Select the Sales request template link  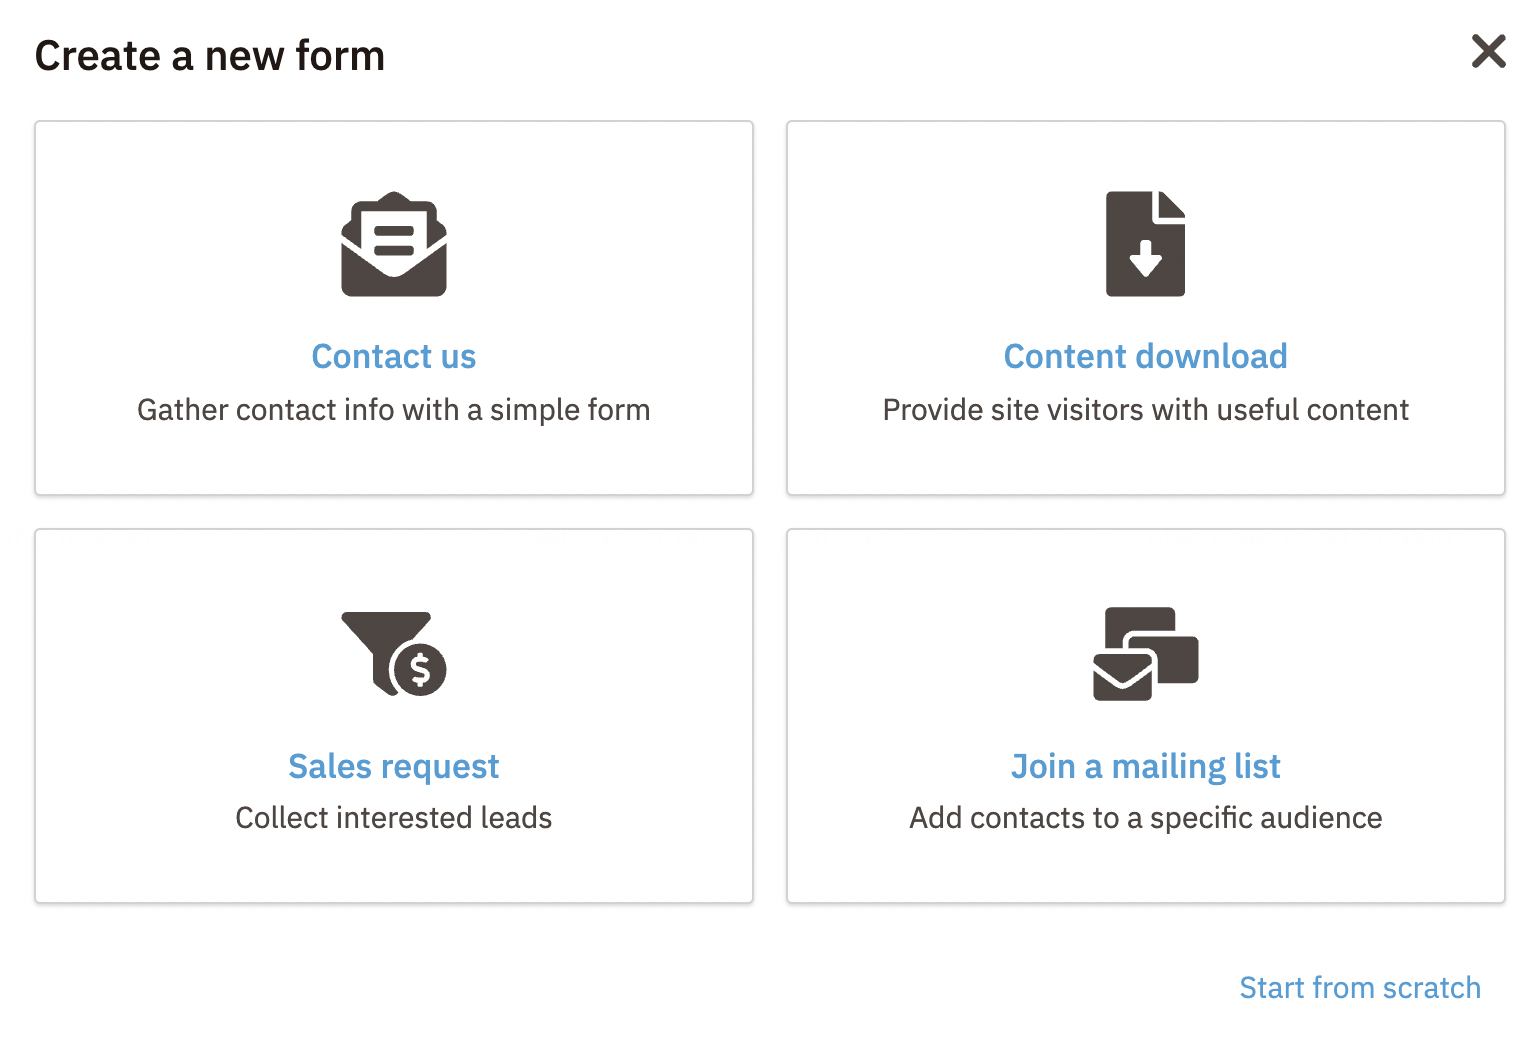tap(394, 766)
